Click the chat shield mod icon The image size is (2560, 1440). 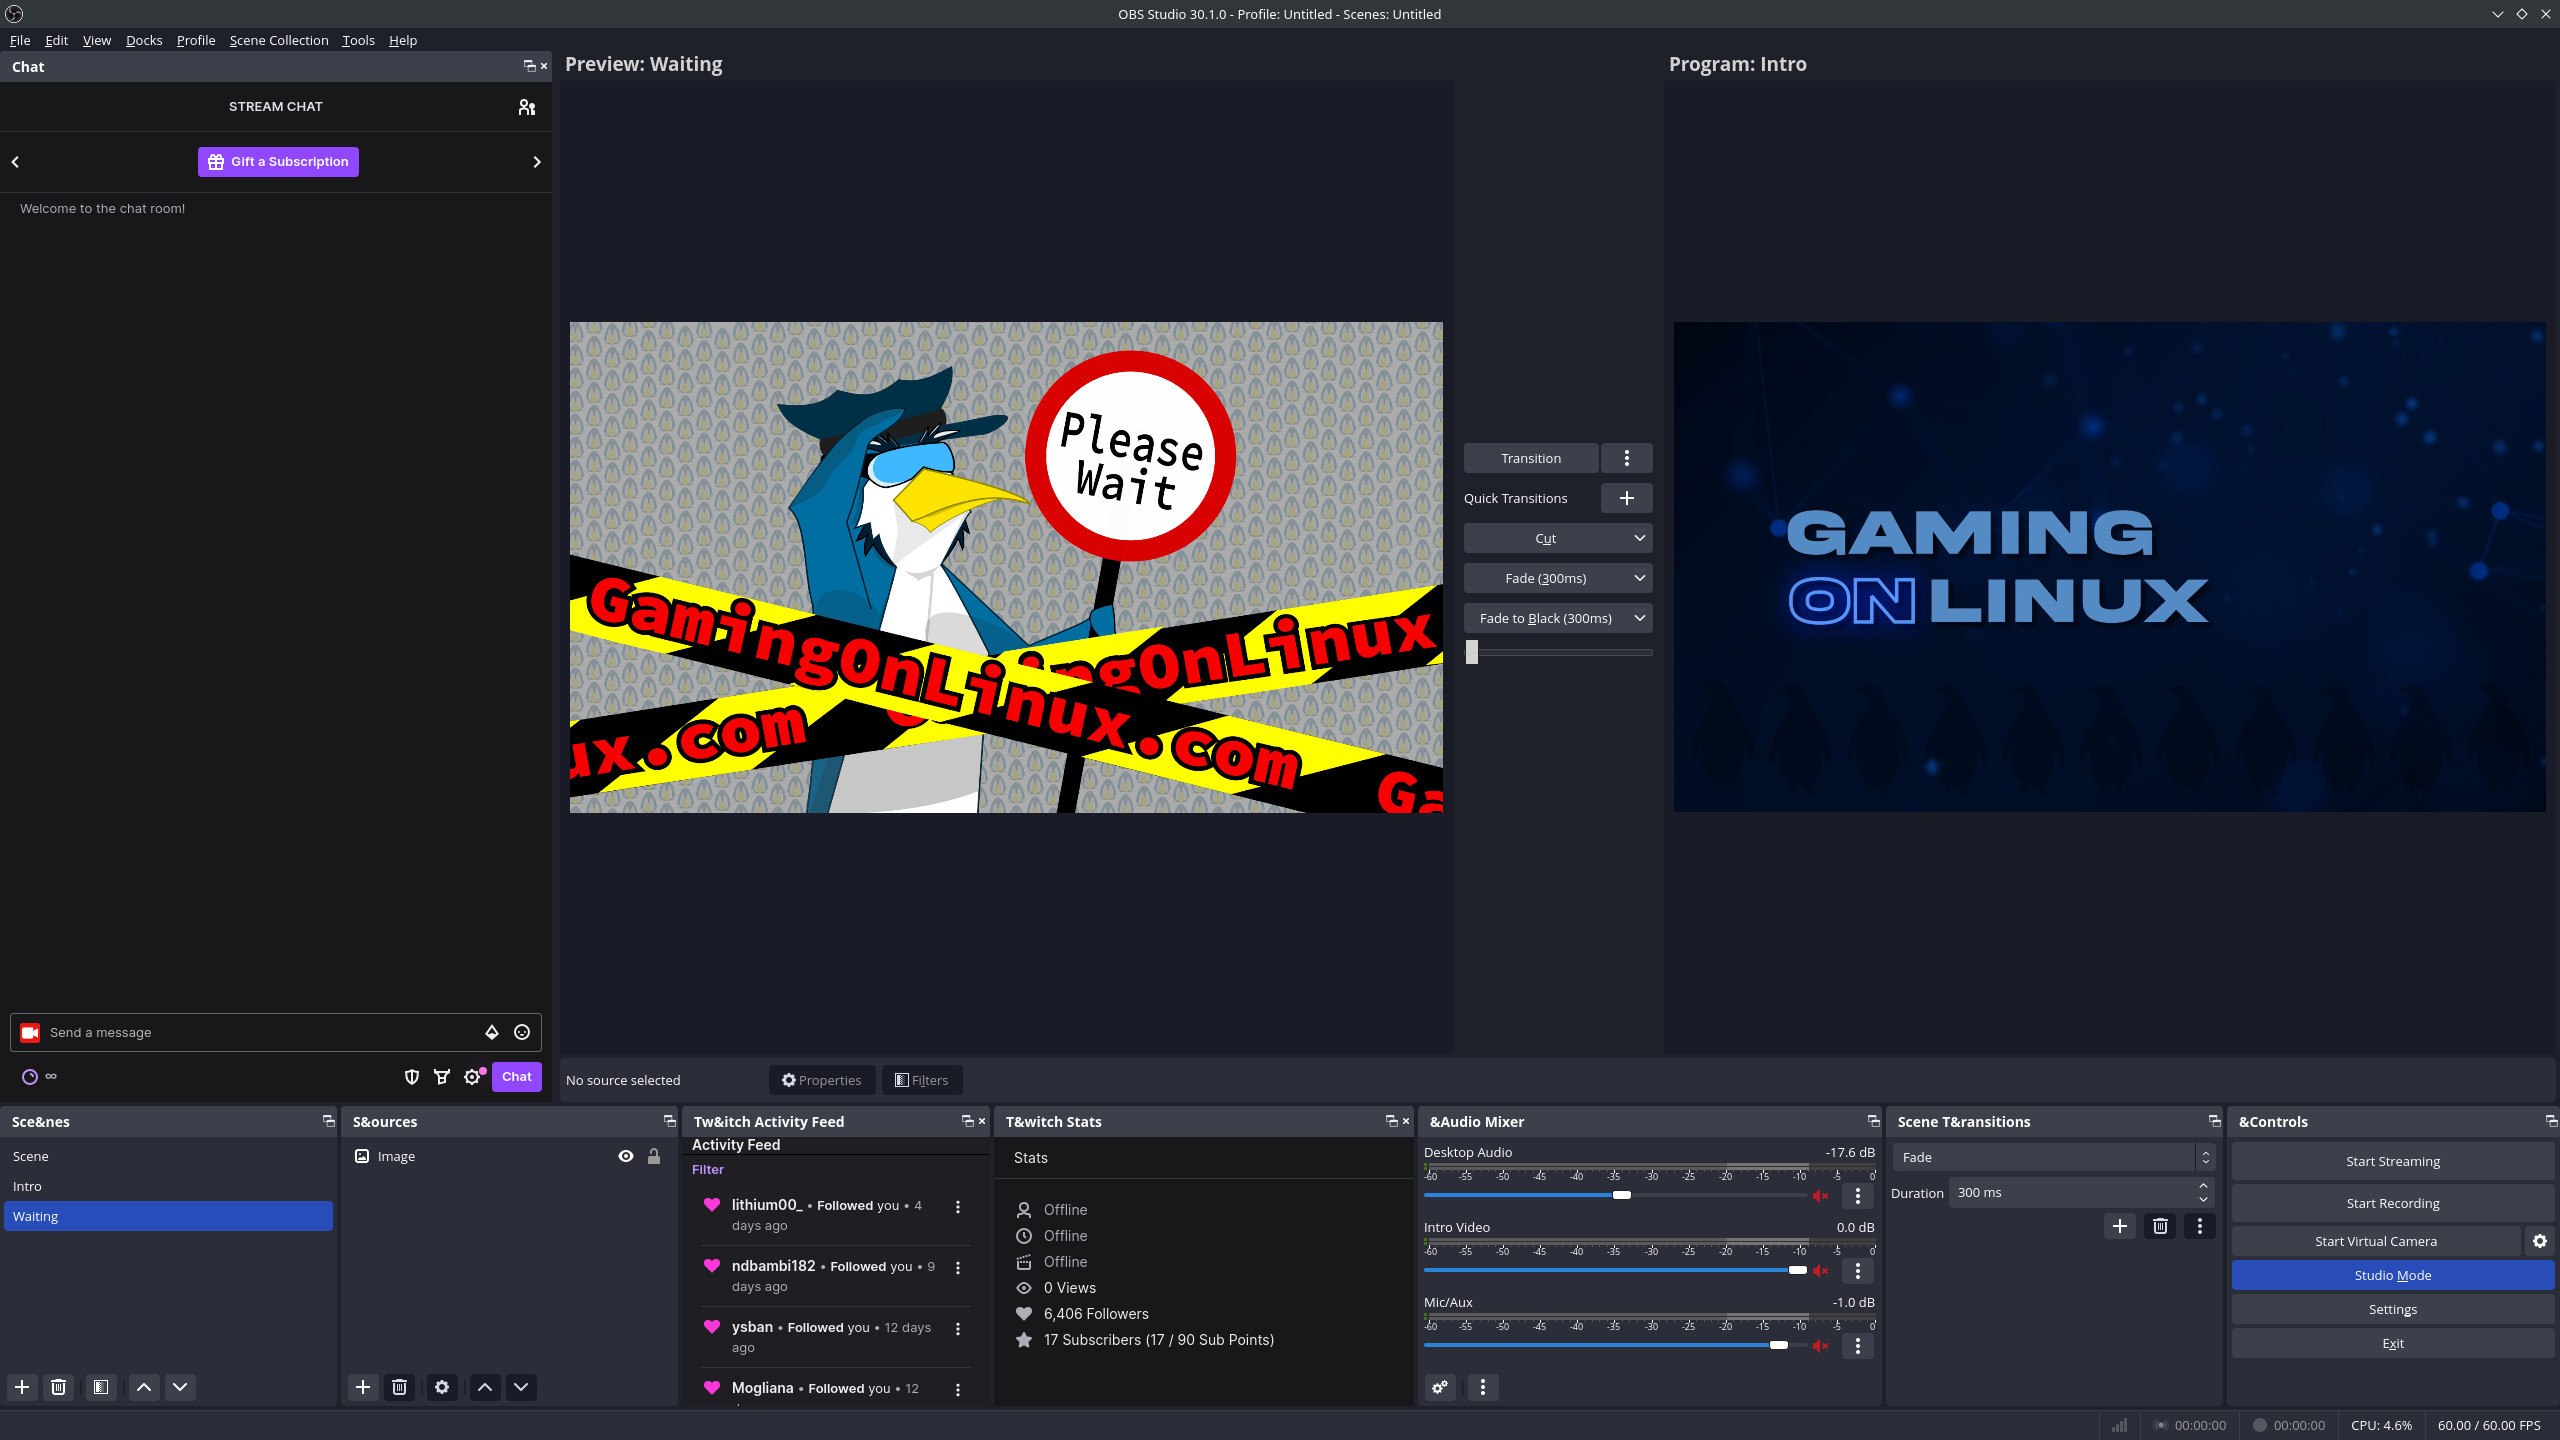click(x=411, y=1077)
